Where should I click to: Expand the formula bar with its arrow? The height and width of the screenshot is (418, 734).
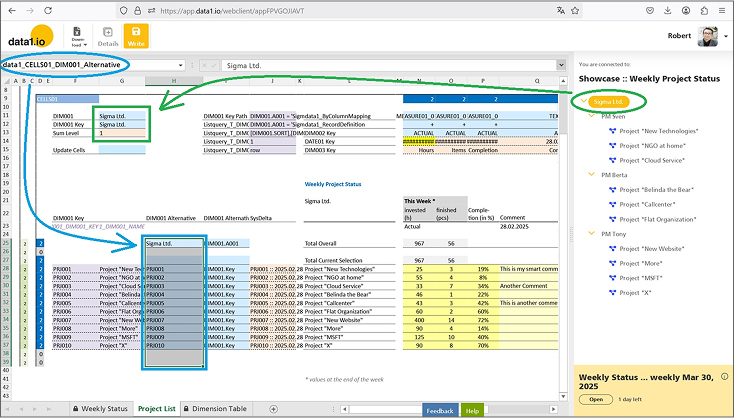pyautogui.click(x=561, y=65)
